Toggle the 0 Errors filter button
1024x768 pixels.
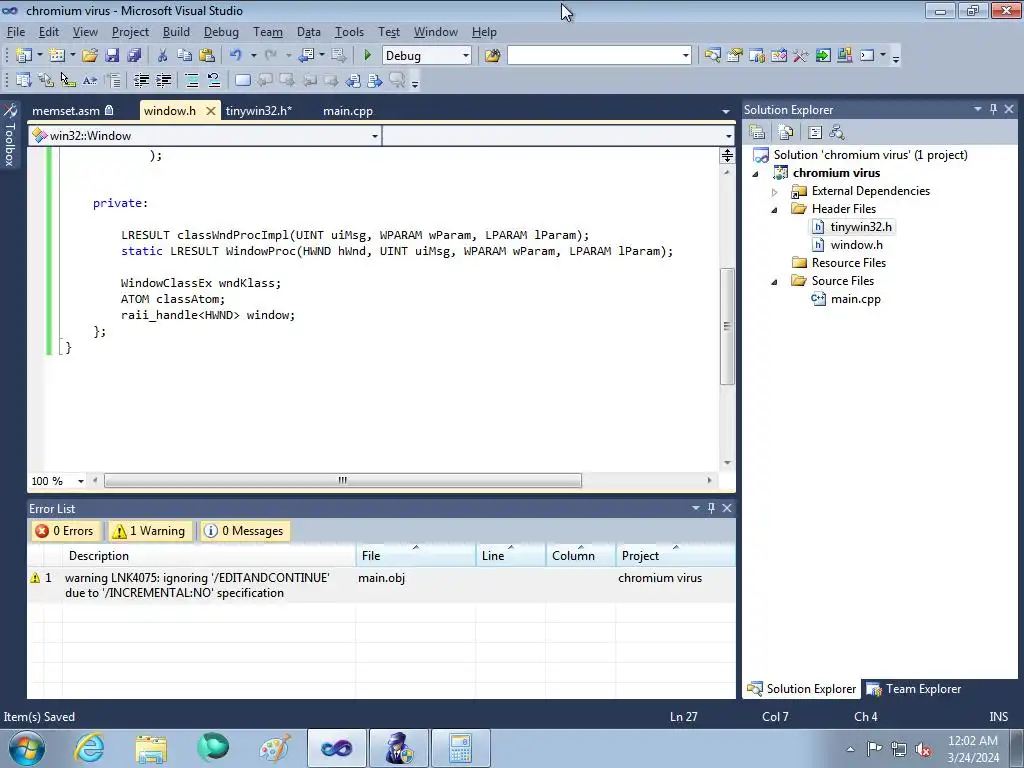(x=65, y=531)
